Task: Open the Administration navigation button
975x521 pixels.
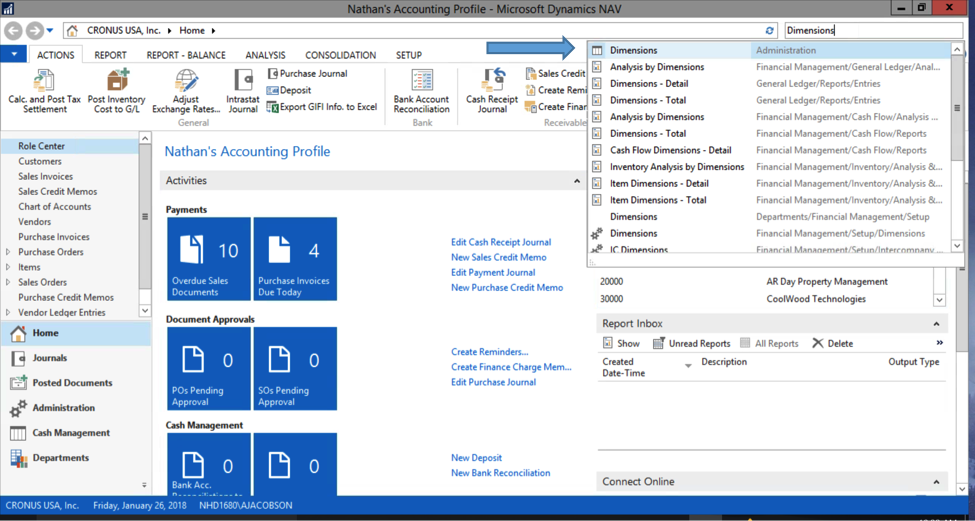Action: (x=75, y=408)
